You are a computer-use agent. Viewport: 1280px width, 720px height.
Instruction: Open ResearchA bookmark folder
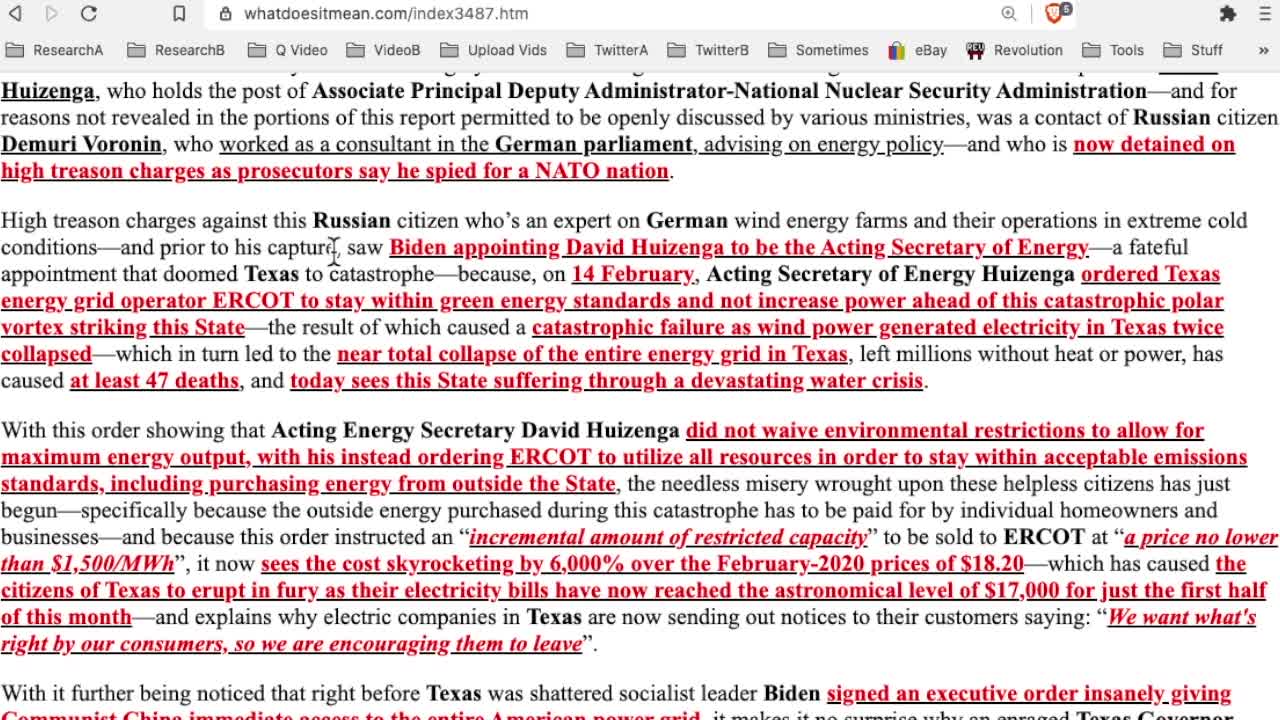[x=55, y=50]
